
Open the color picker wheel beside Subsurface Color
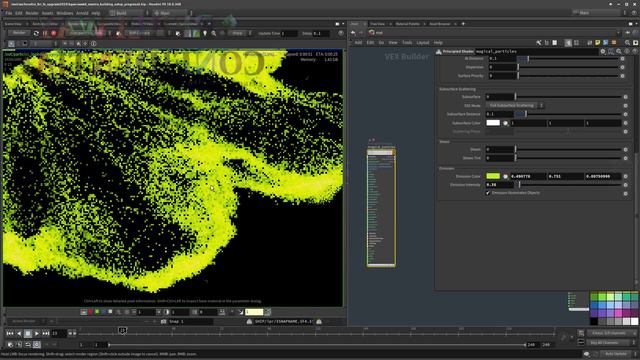pyautogui.click(x=505, y=123)
